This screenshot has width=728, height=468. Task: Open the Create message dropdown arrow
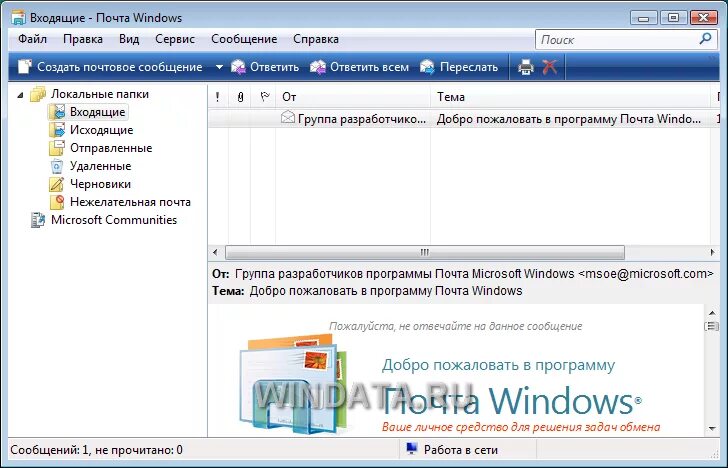219,67
